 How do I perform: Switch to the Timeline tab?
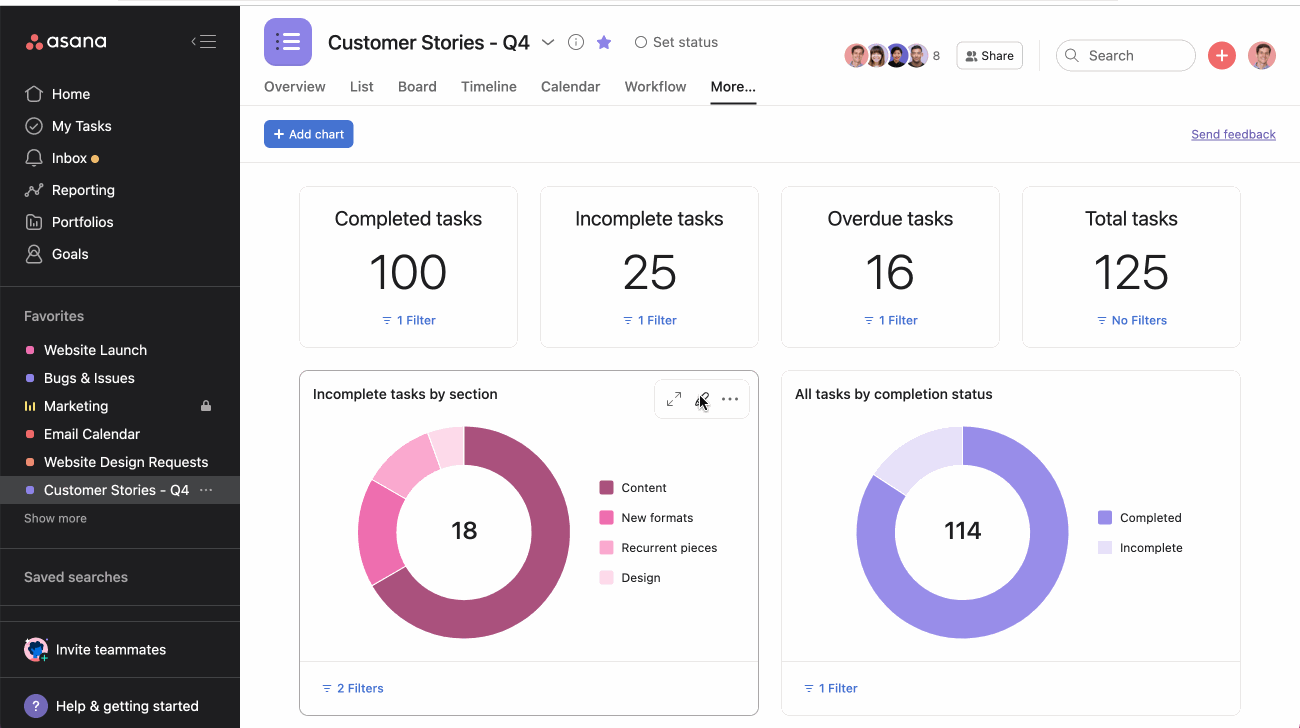tap(488, 87)
